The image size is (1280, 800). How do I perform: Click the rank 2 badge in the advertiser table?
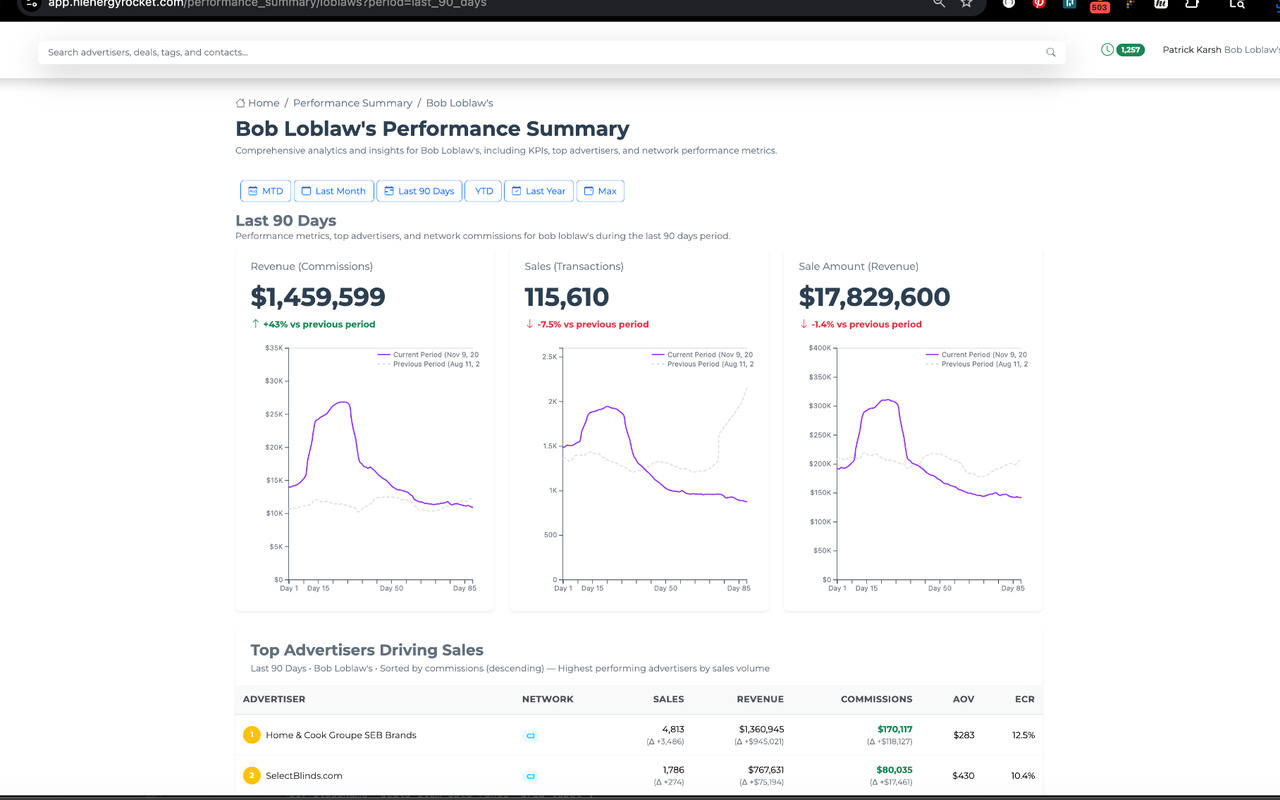pos(252,775)
